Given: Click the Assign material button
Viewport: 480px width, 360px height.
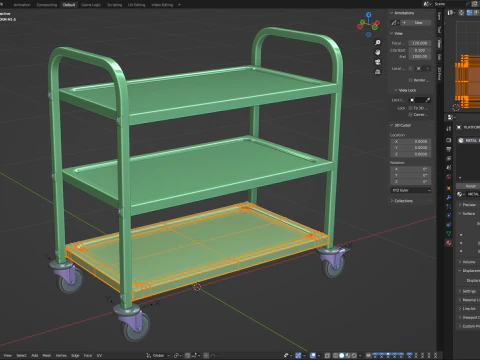Looking at the screenshot, I should (470, 186).
